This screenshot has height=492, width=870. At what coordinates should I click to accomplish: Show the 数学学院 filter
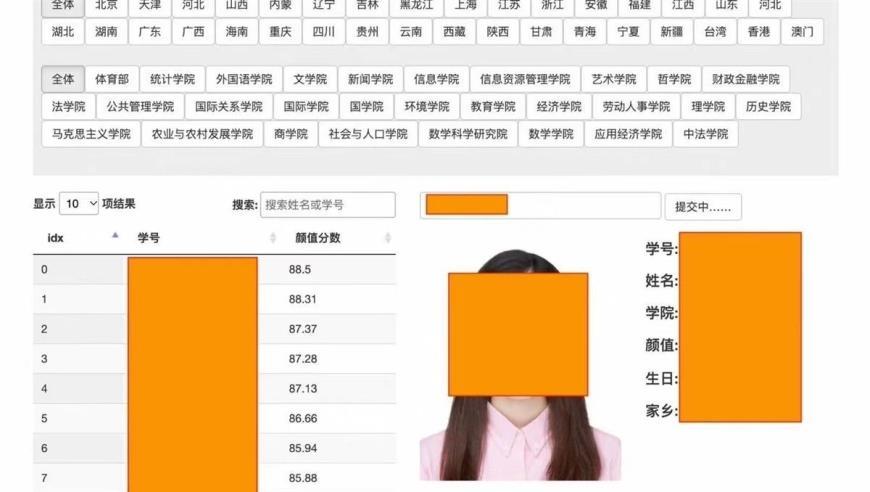[551, 134]
